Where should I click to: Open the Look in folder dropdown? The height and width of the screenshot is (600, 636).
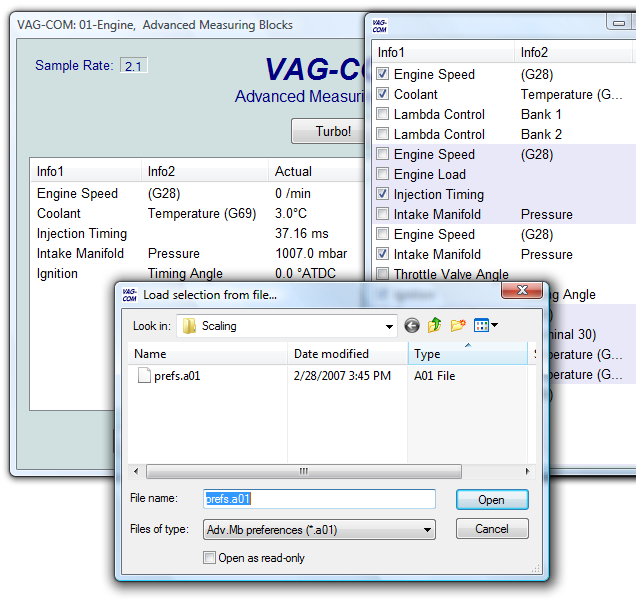[389, 326]
